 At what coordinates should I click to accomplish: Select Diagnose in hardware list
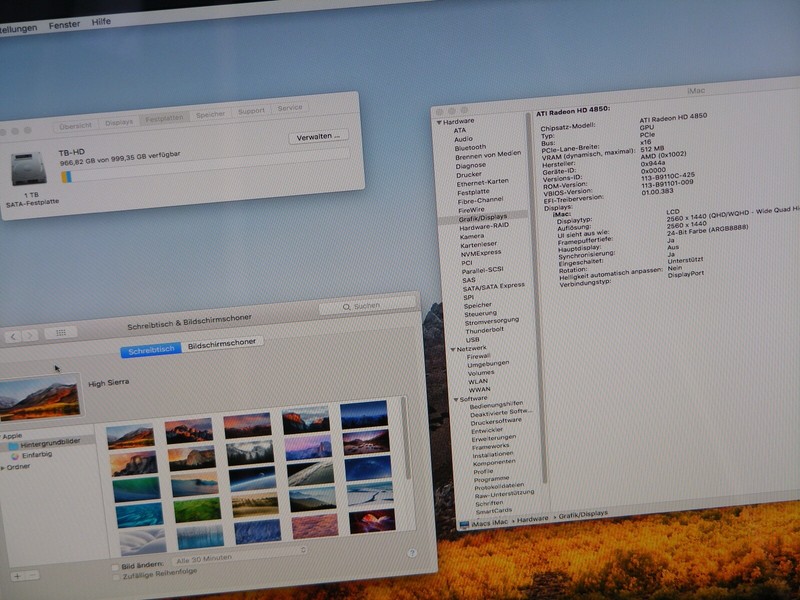[471, 165]
